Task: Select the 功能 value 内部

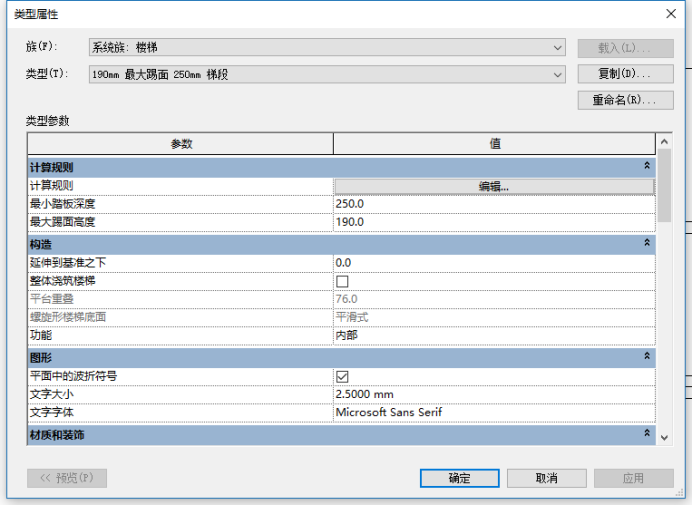Action: click(x=494, y=335)
